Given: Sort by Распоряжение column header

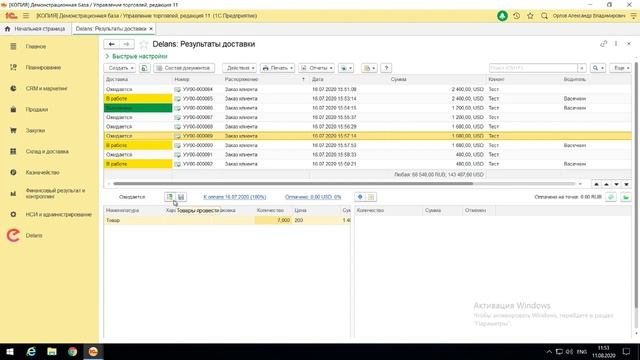Looking at the screenshot, I should 266,80.
